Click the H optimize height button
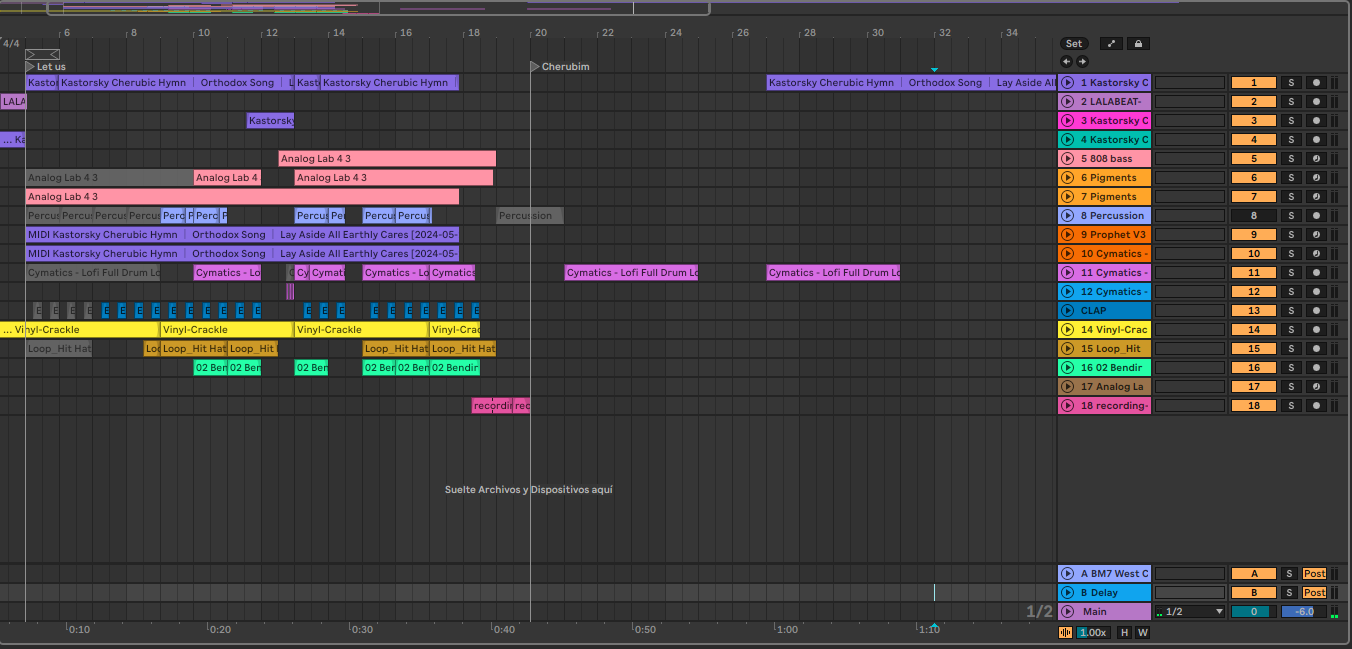This screenshot has height=649, width=1352. click(x=1125, y=633)
